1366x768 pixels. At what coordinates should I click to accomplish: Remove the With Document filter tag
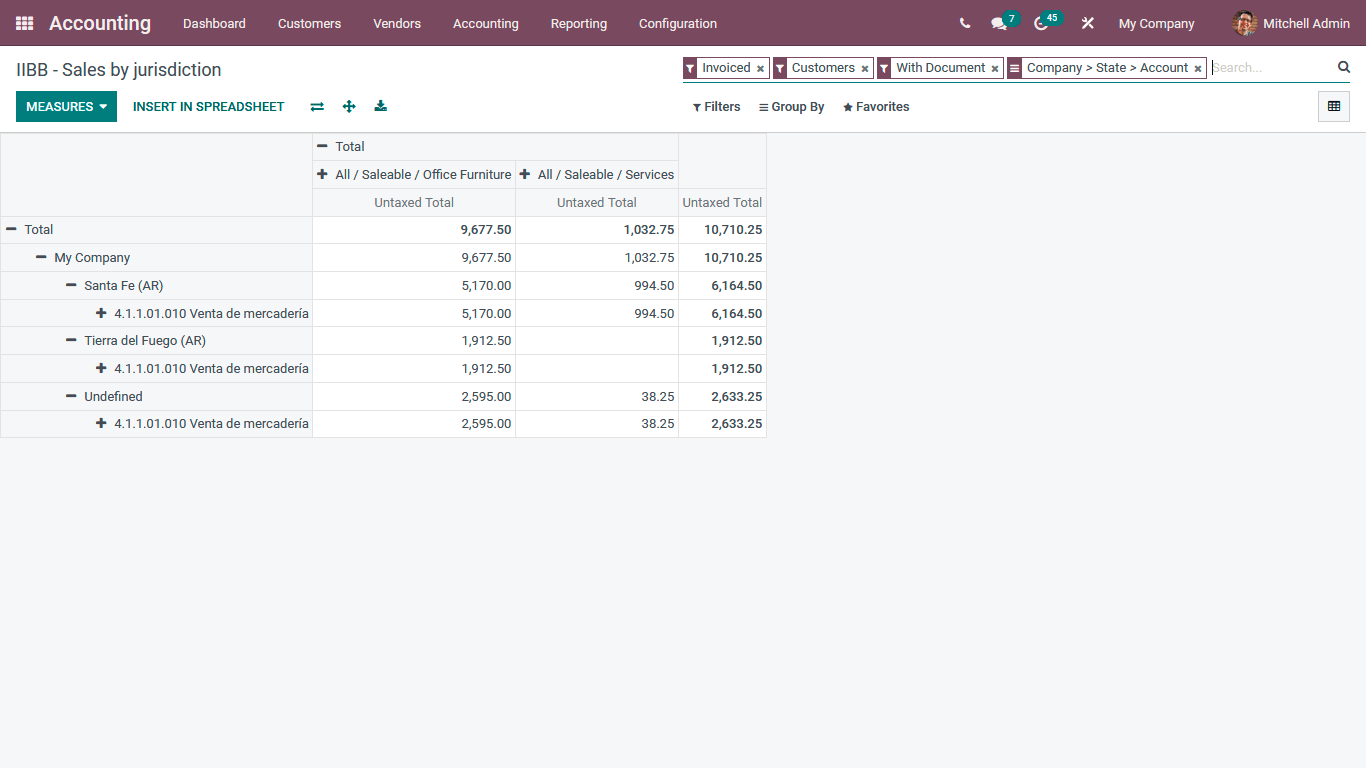(995, 69)
